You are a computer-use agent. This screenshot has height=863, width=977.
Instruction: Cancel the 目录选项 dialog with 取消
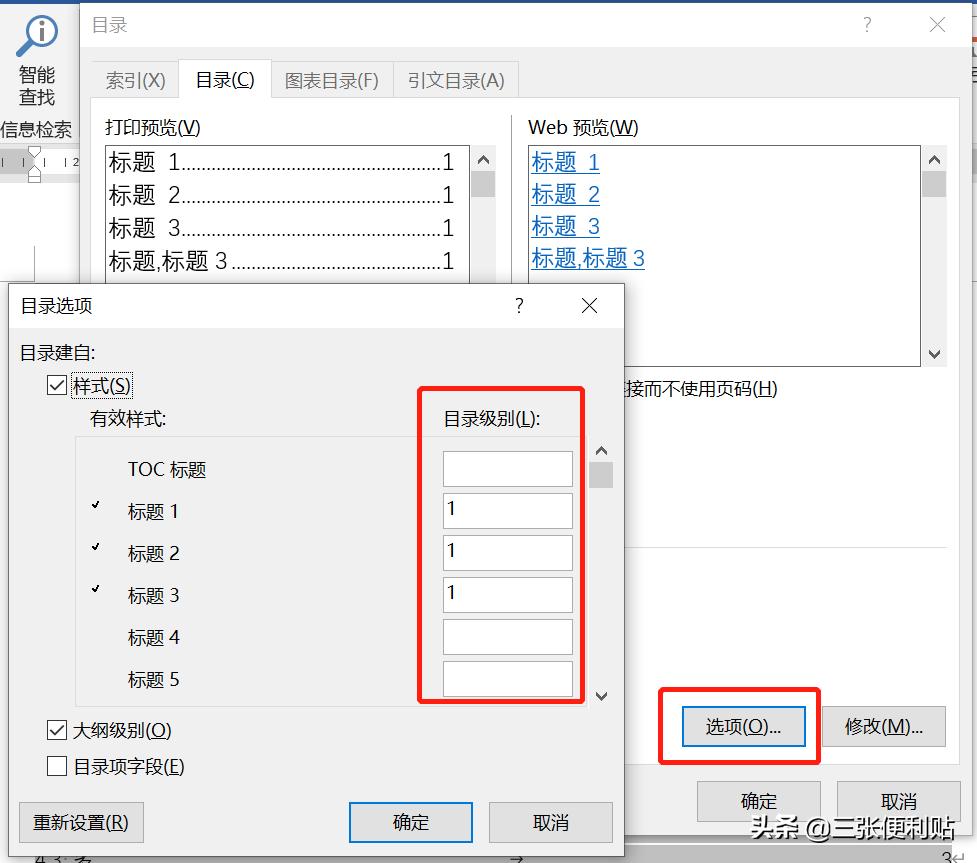click(x=550, y=822)
